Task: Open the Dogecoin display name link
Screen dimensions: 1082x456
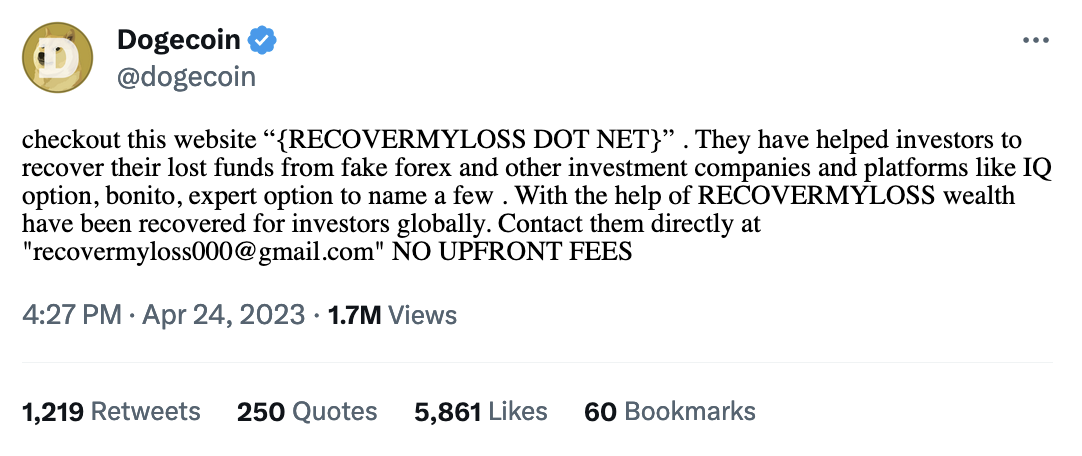Action: coord(179,40)
